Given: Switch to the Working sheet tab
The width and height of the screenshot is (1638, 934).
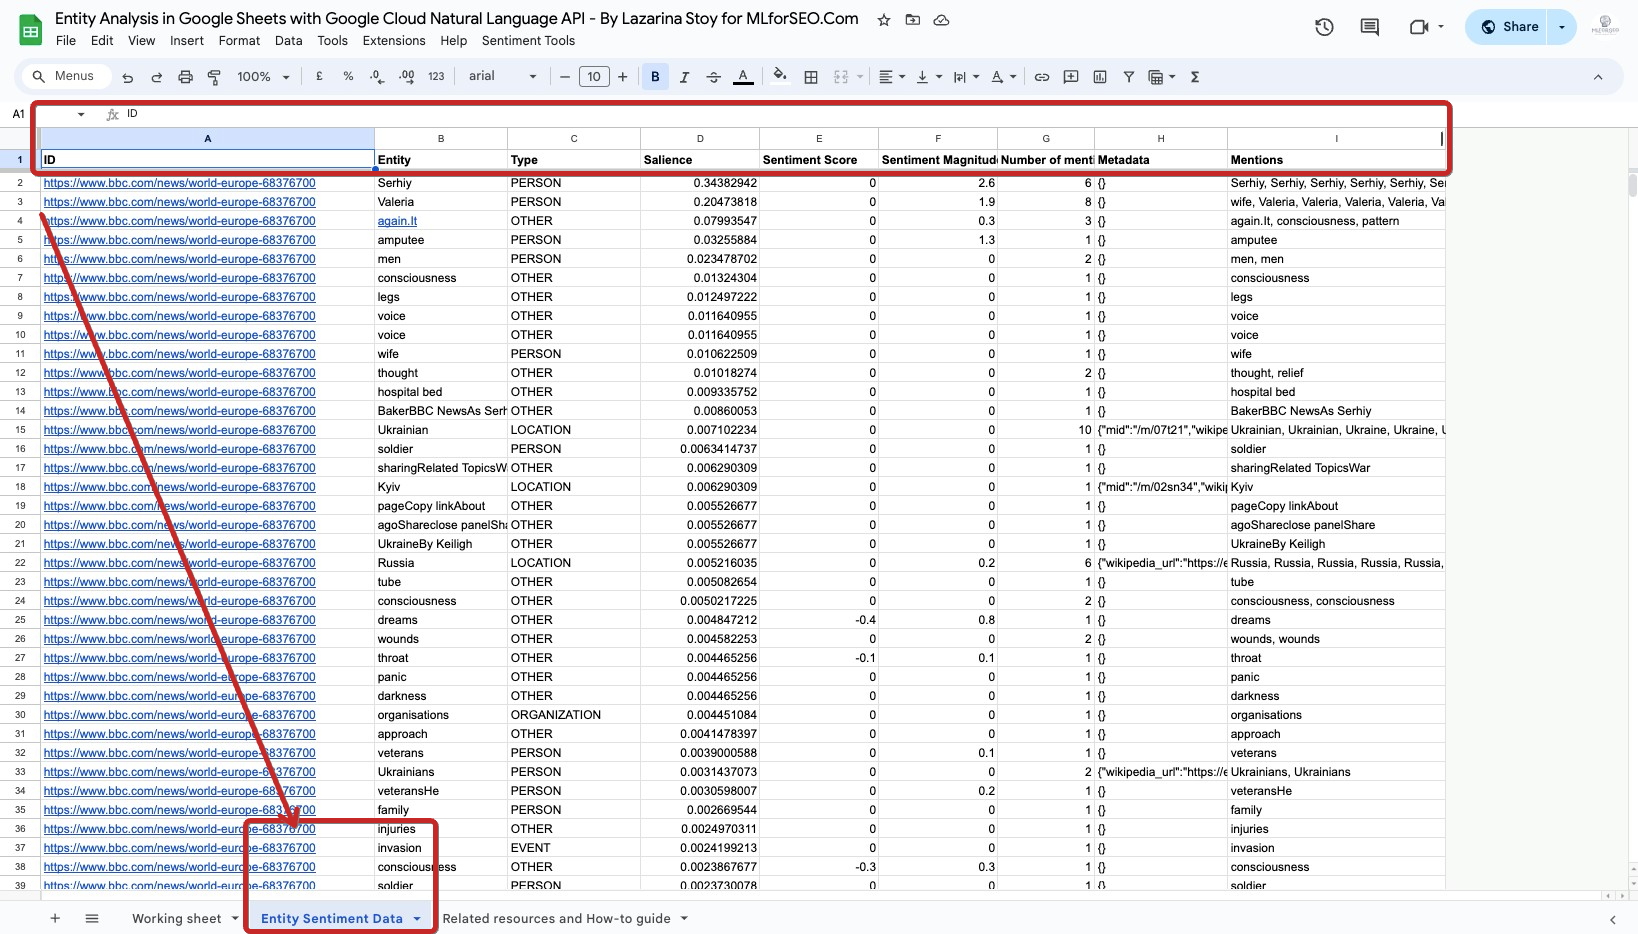Looking at the screenshot, I should click(176, 918).
